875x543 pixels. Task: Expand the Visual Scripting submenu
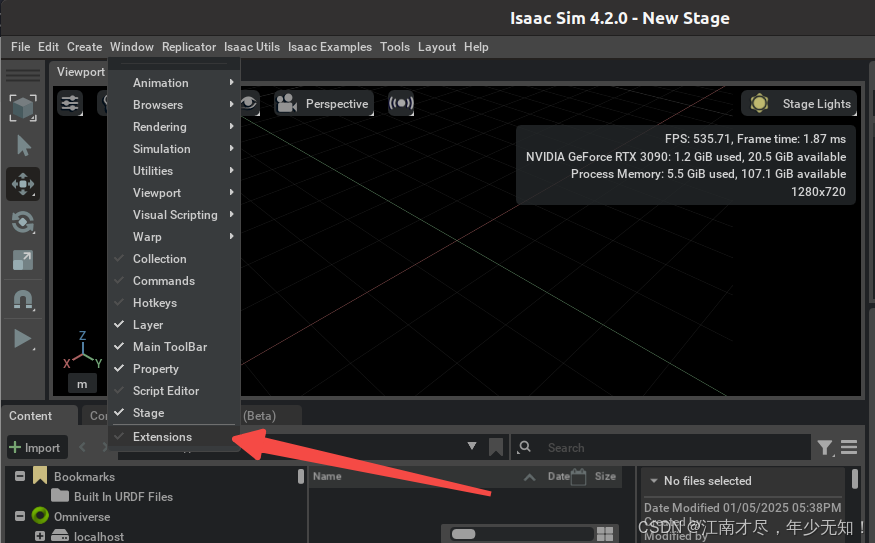click(174, 215)
